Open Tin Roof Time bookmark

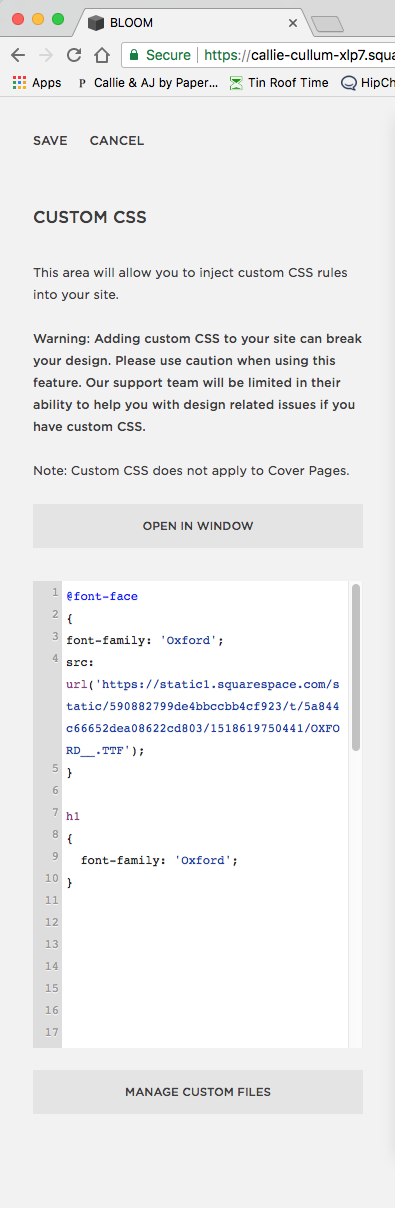point(279,83)
